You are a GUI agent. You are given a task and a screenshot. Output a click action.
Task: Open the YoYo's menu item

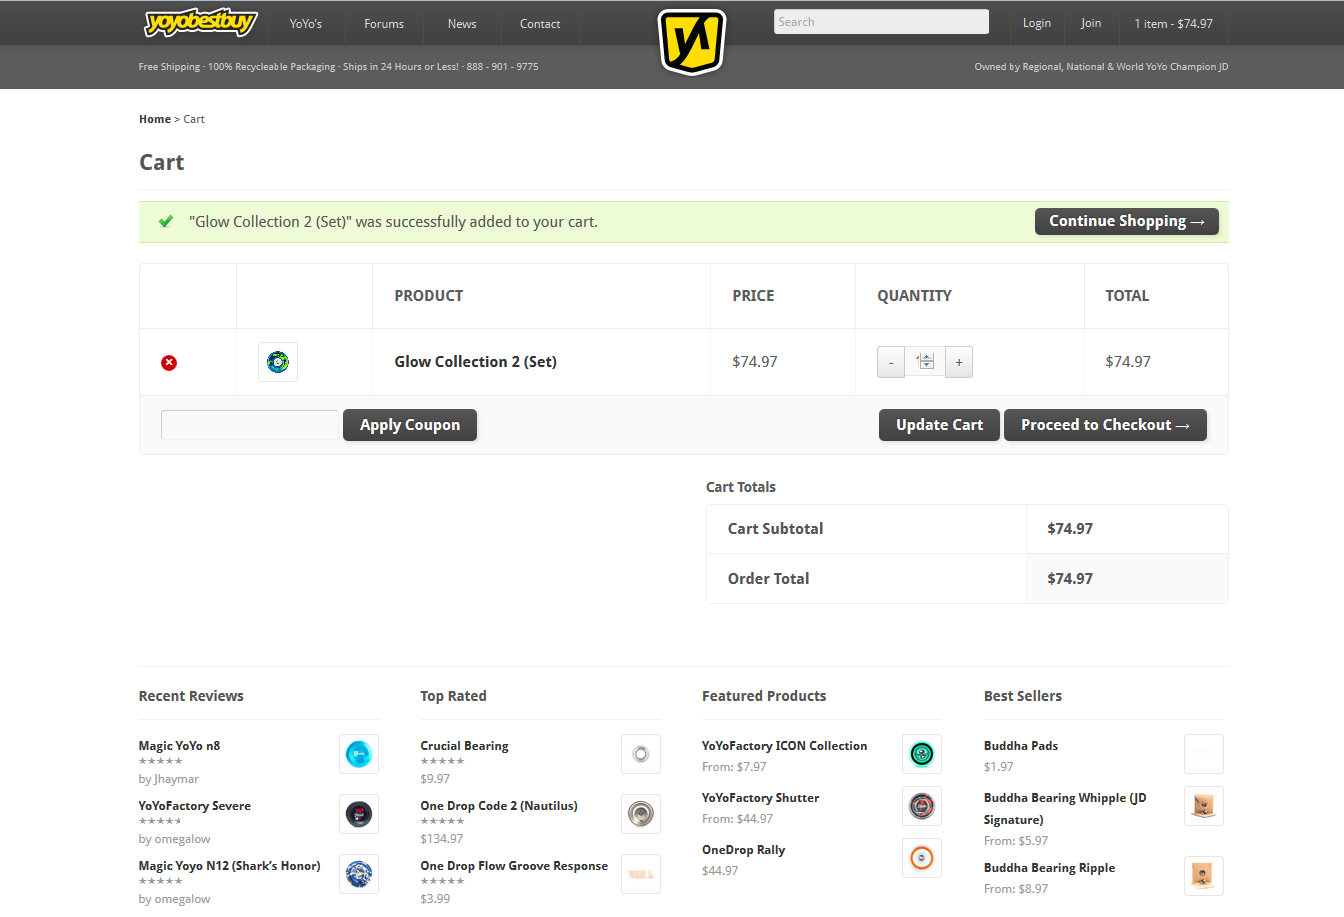[x=306, y=24]
